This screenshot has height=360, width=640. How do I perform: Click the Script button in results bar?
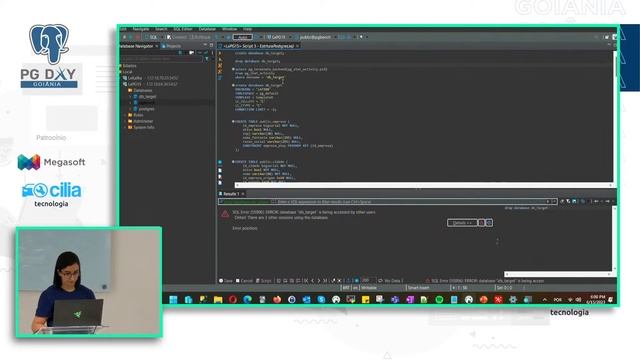264,281
